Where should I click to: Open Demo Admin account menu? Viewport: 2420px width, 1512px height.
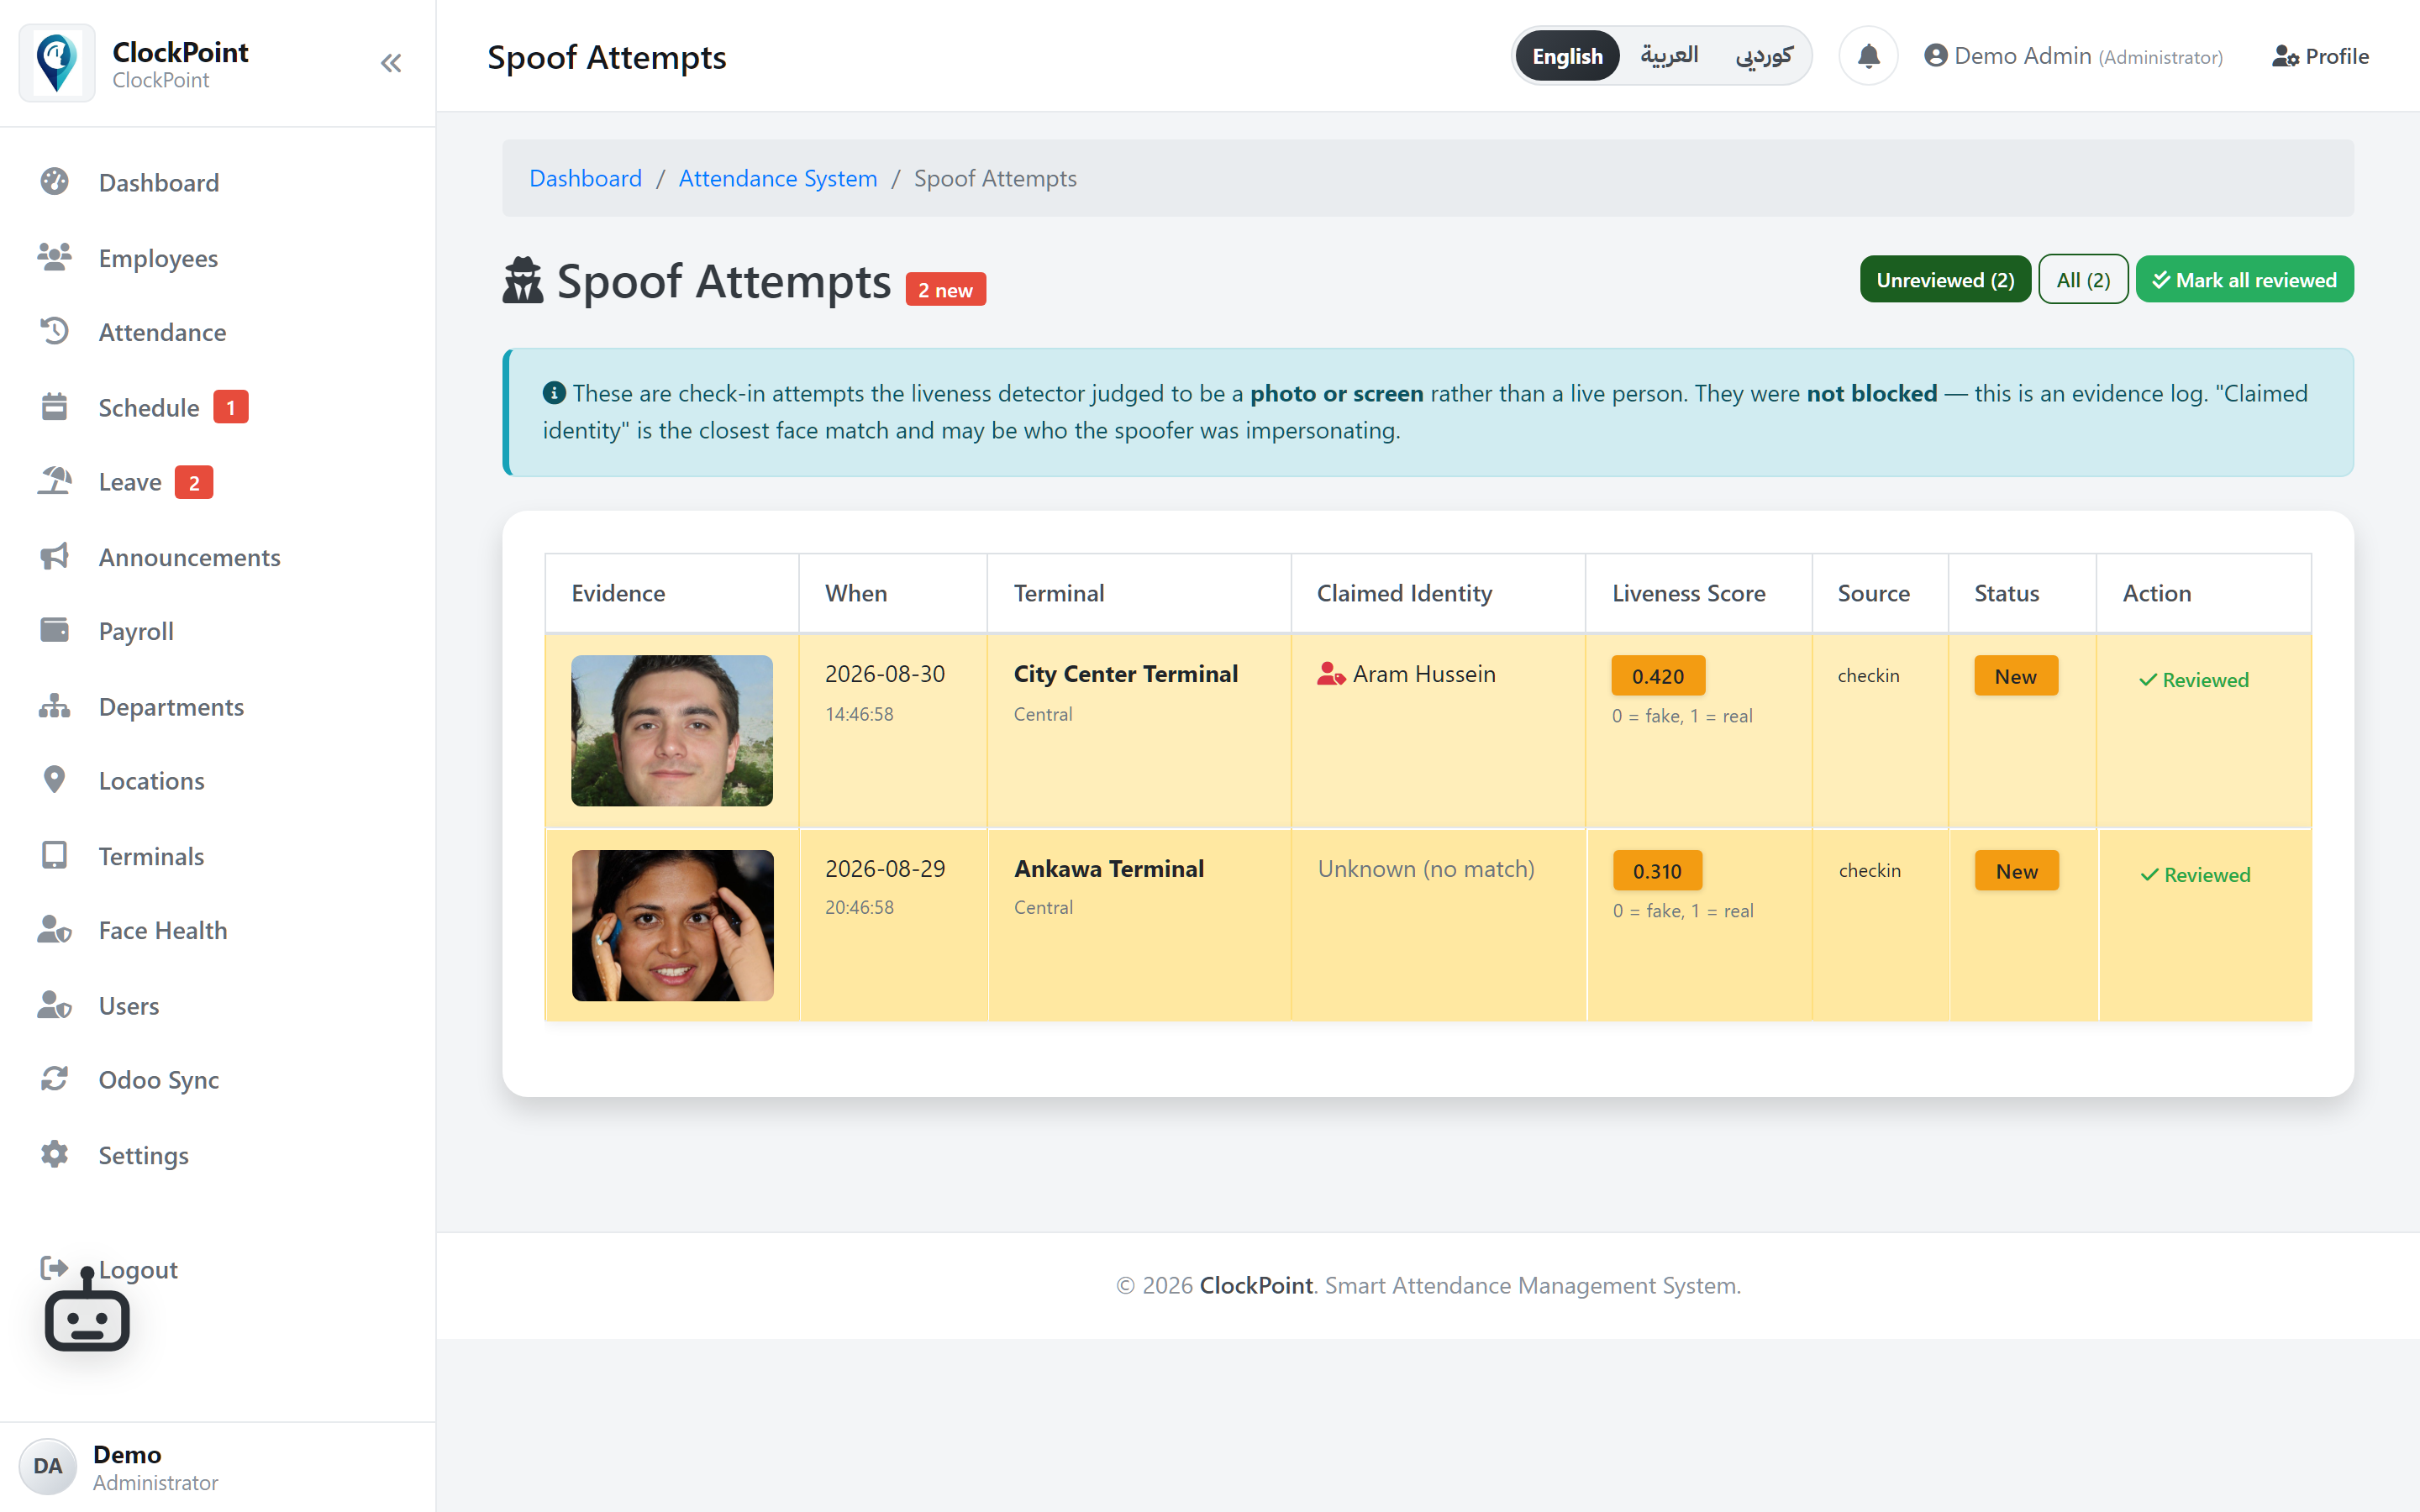point(2073,56)
